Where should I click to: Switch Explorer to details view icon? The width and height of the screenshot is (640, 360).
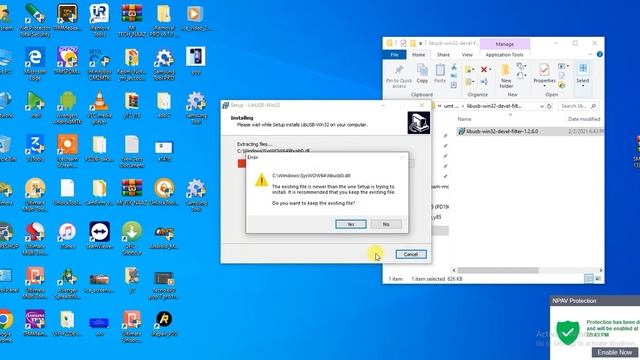(588, 279)
